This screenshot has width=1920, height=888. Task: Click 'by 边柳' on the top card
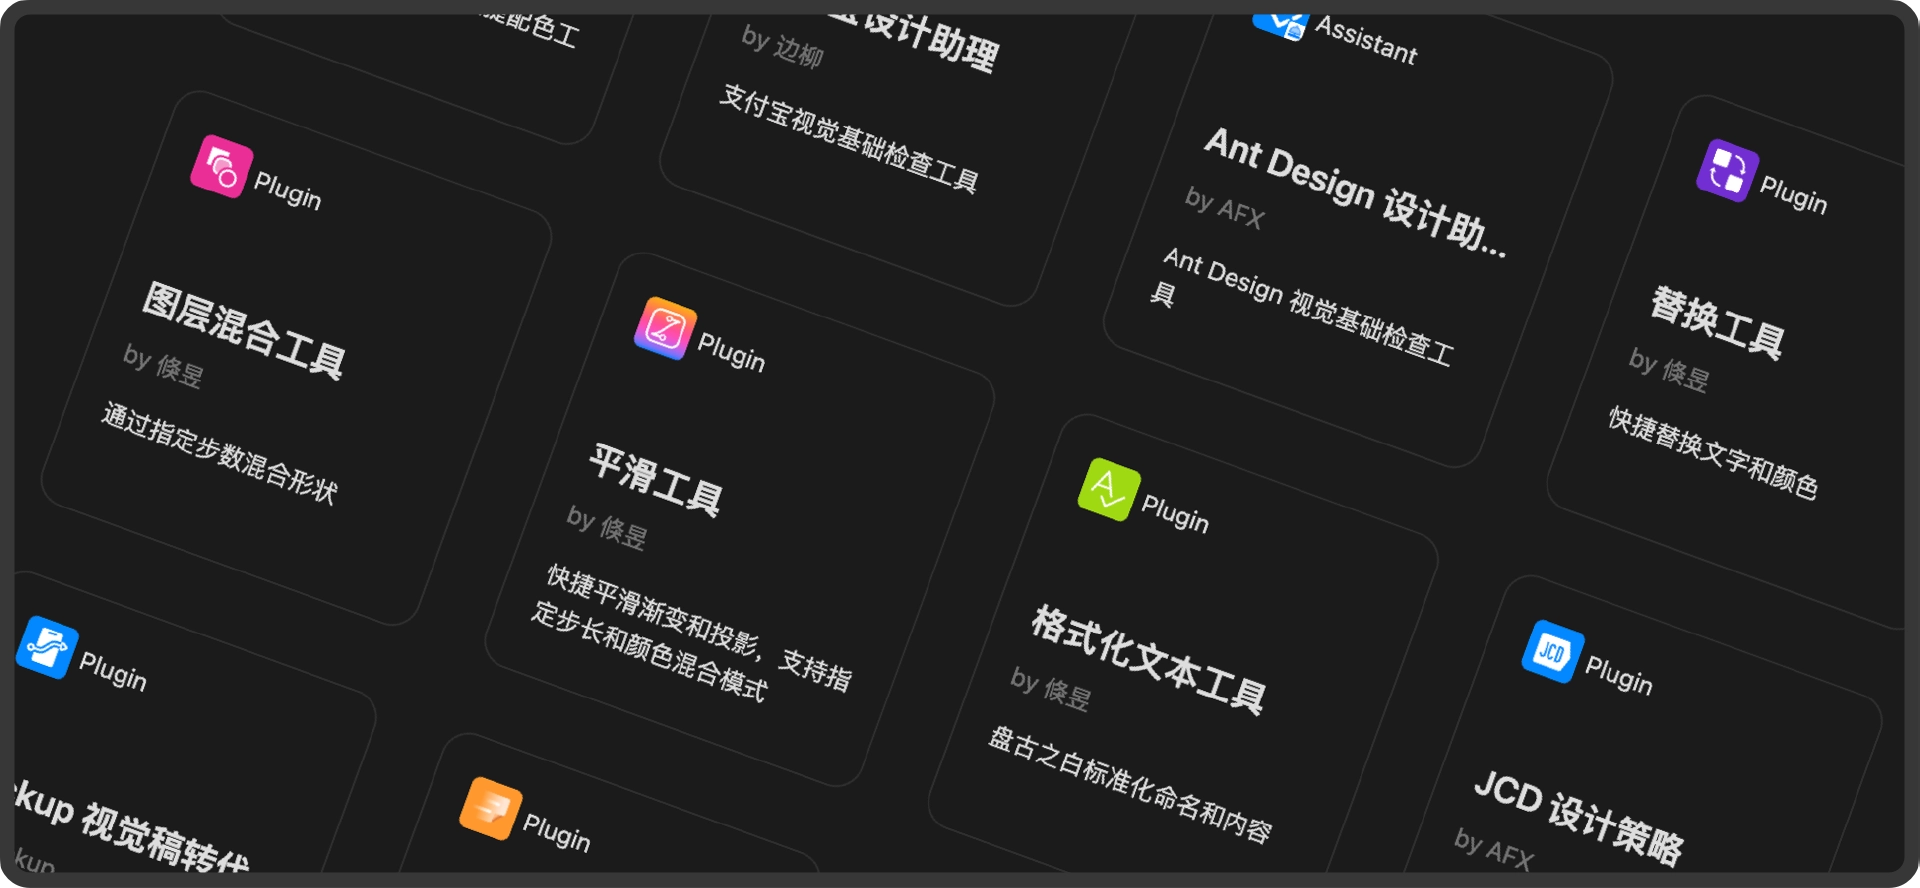[x=782, y=46]
